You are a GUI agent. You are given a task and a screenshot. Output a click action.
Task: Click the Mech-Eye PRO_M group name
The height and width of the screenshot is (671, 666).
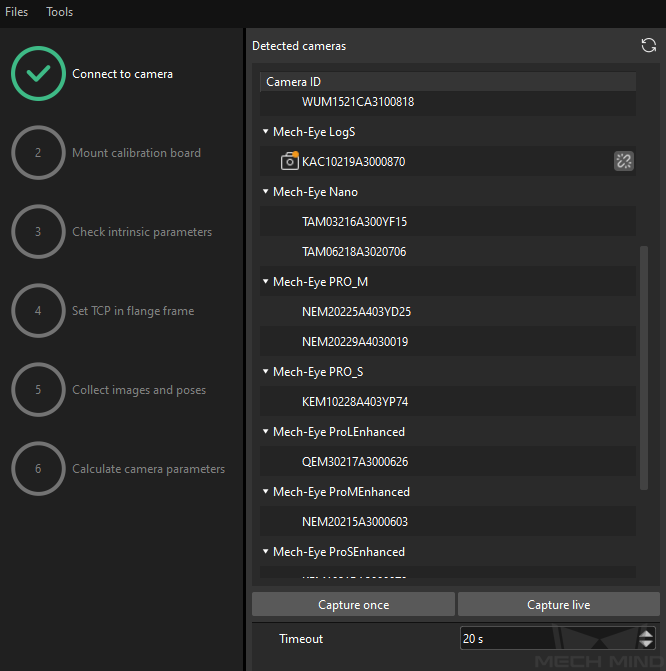320,282
